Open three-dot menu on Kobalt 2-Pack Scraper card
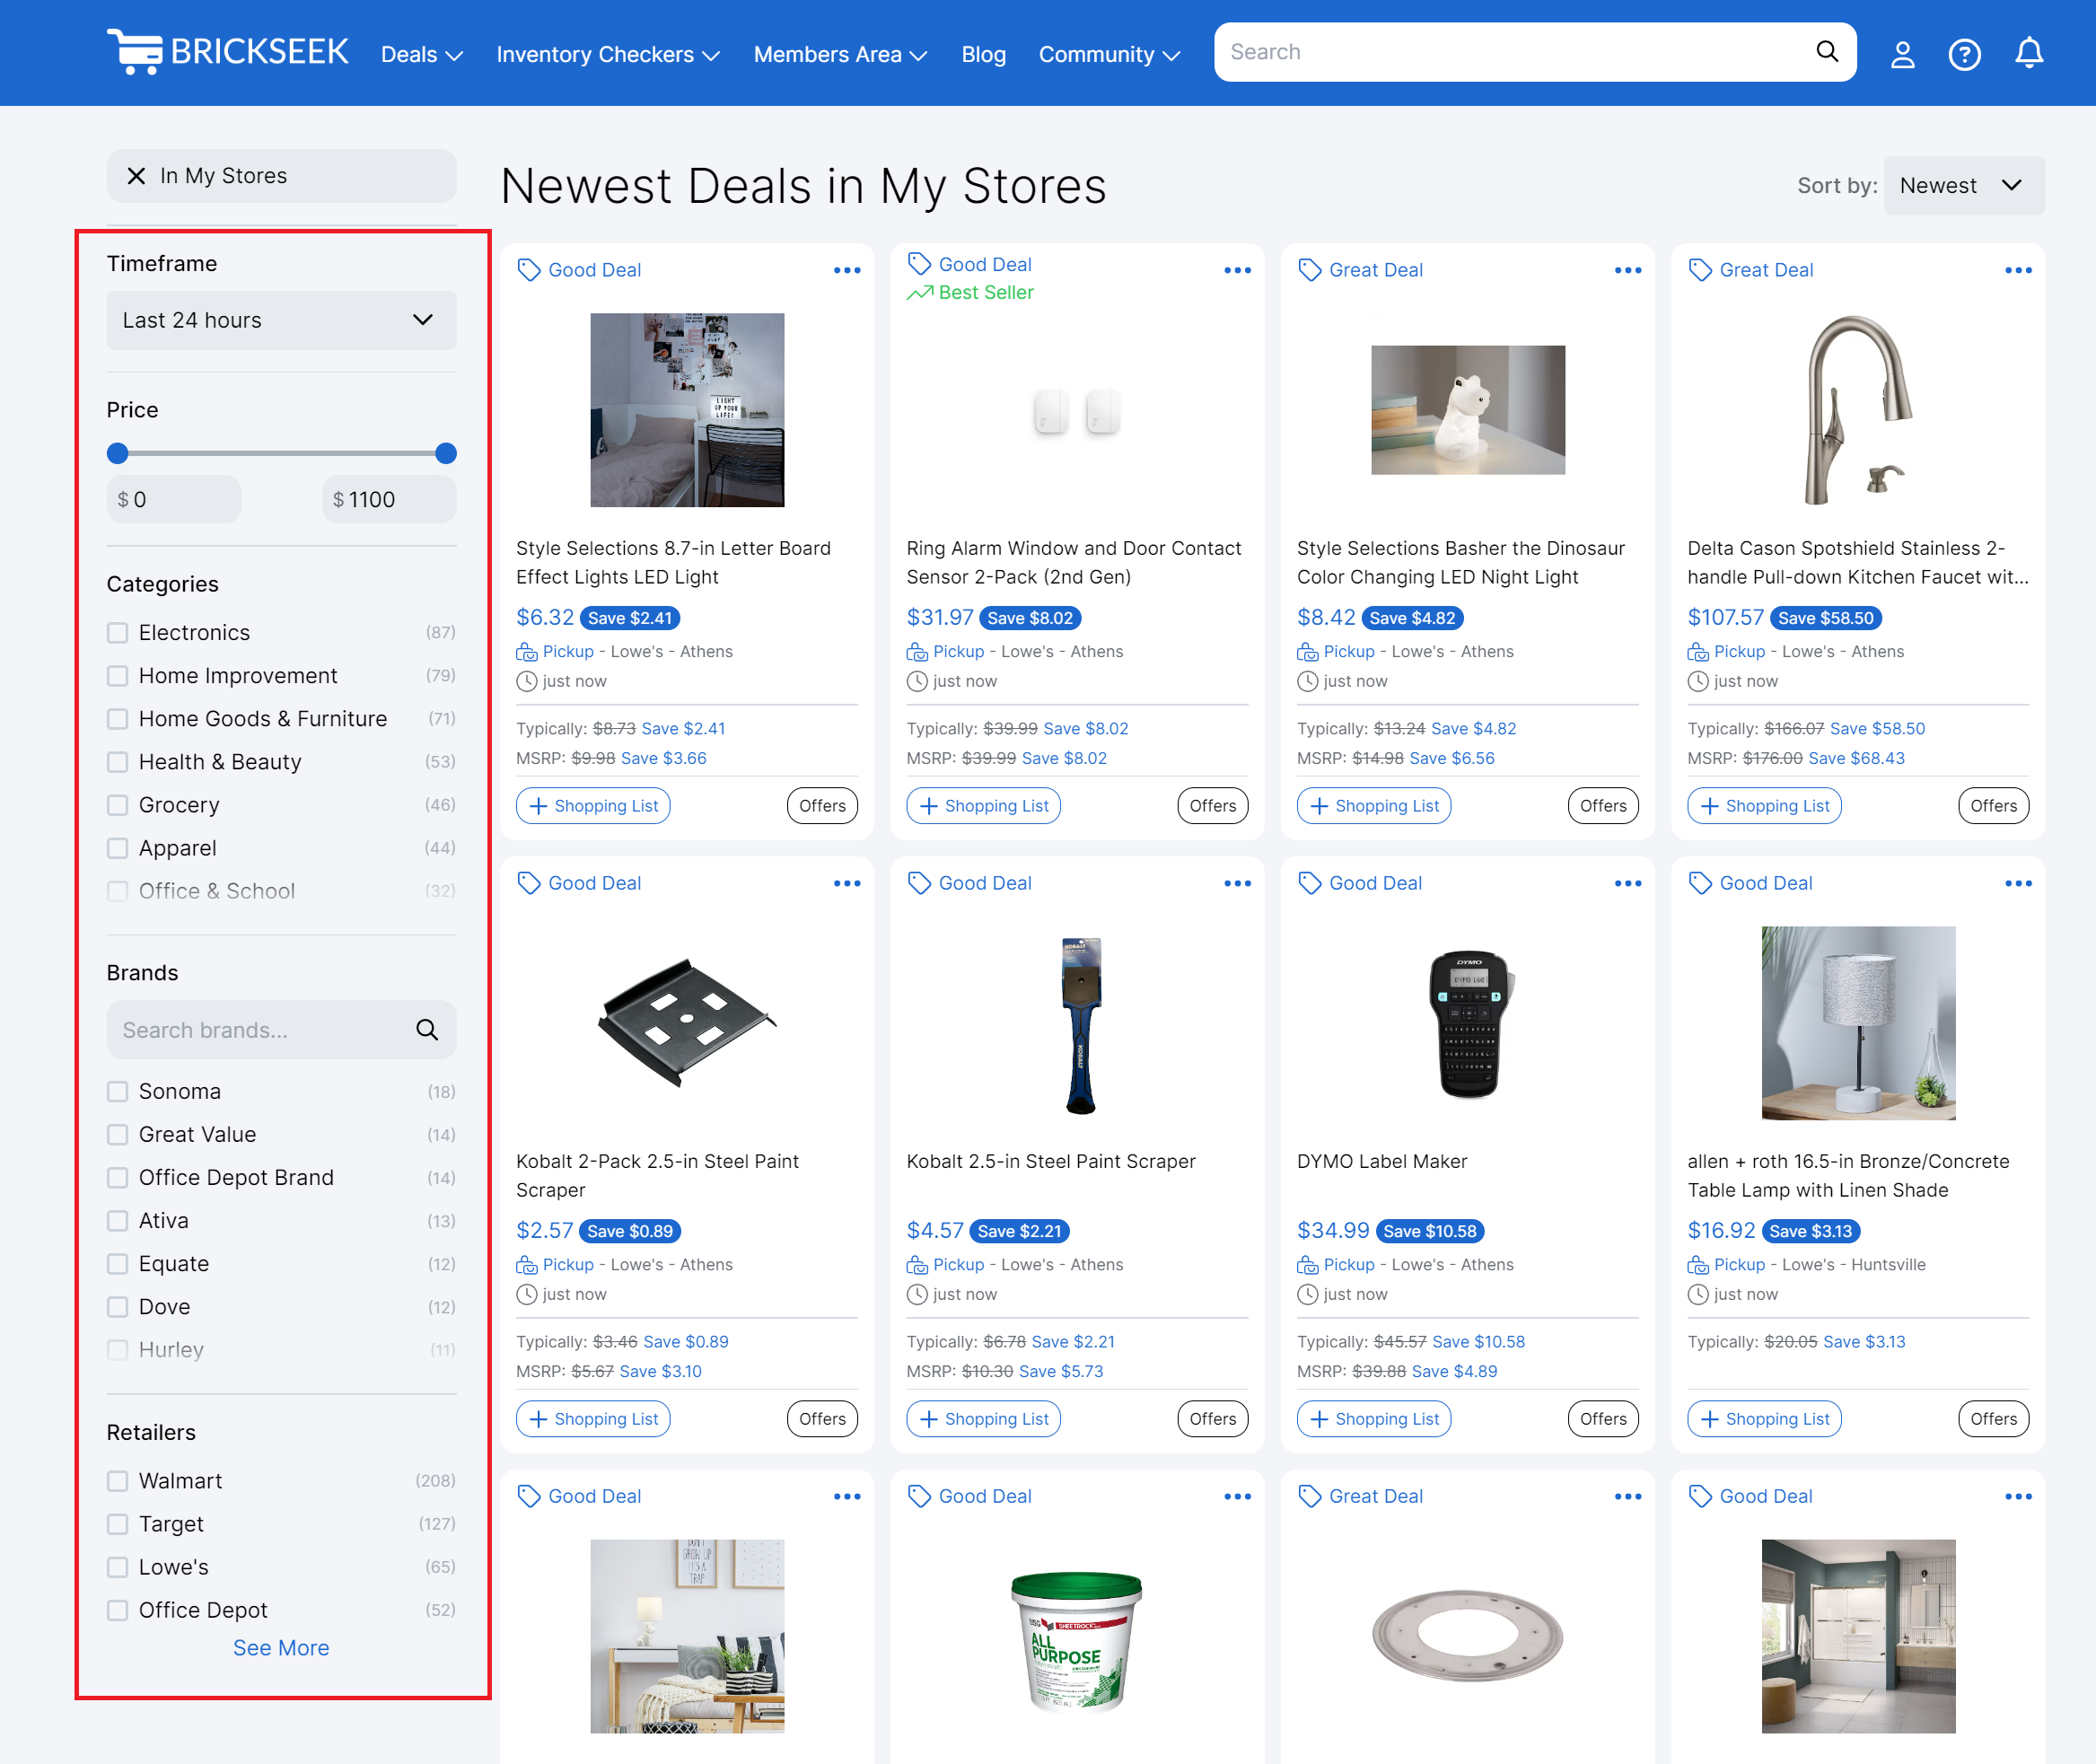Viewport: 2096px width, 1764px height. [x=847, y=883]
